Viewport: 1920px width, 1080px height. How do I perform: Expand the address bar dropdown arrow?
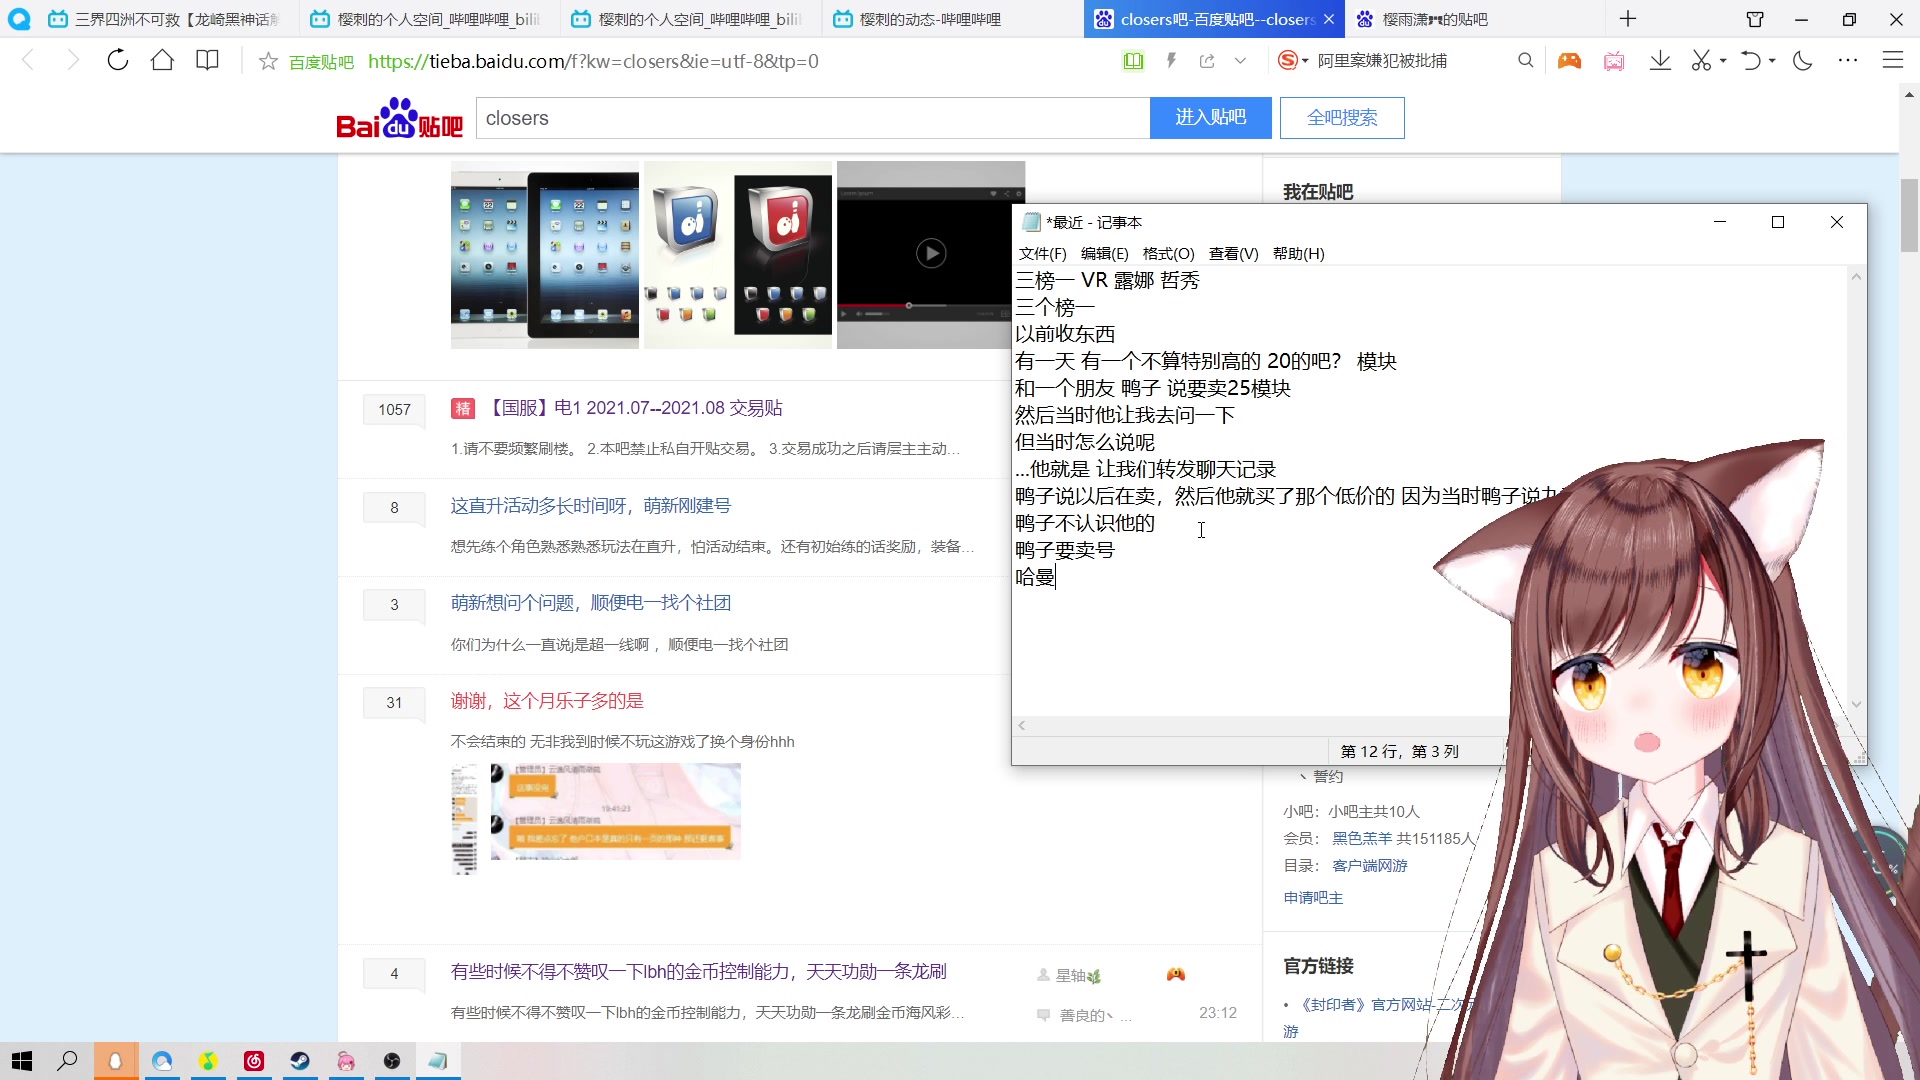[1240, 61]
